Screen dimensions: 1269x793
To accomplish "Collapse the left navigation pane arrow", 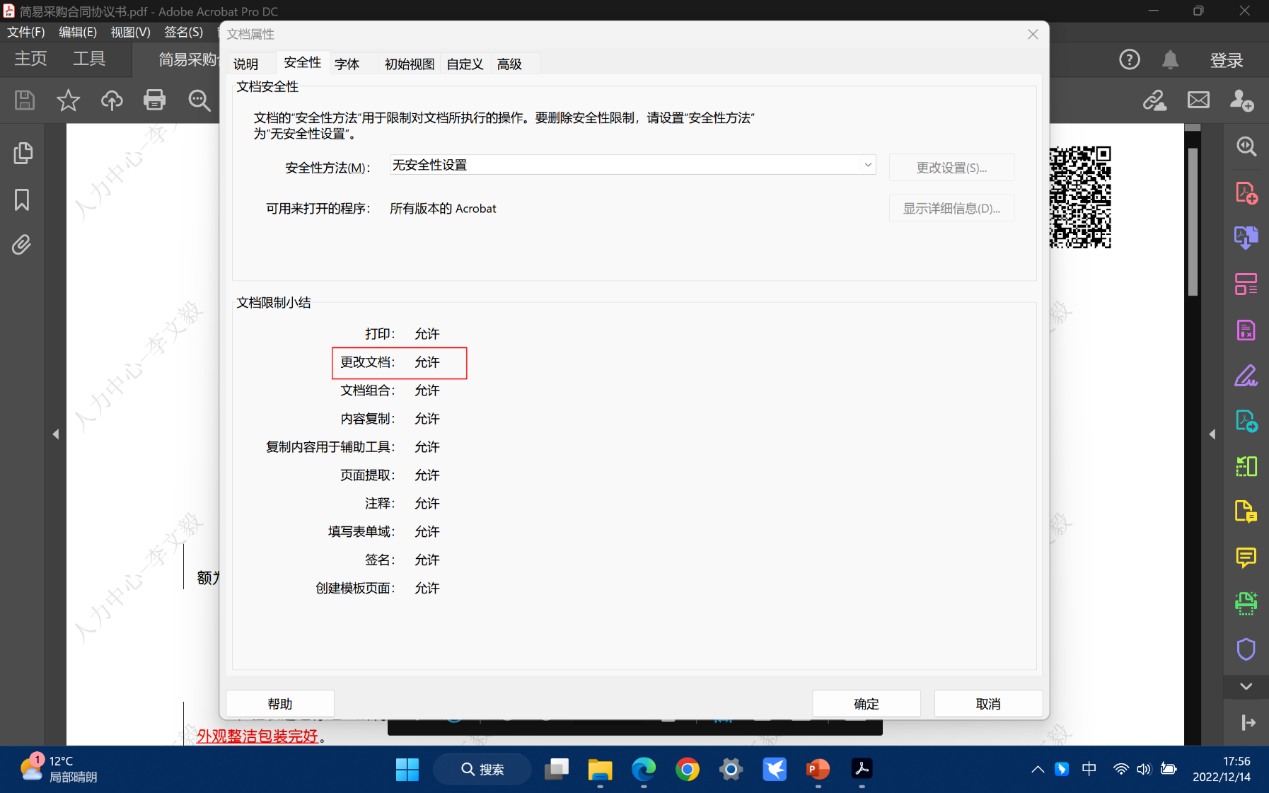I will pos(56,434).
